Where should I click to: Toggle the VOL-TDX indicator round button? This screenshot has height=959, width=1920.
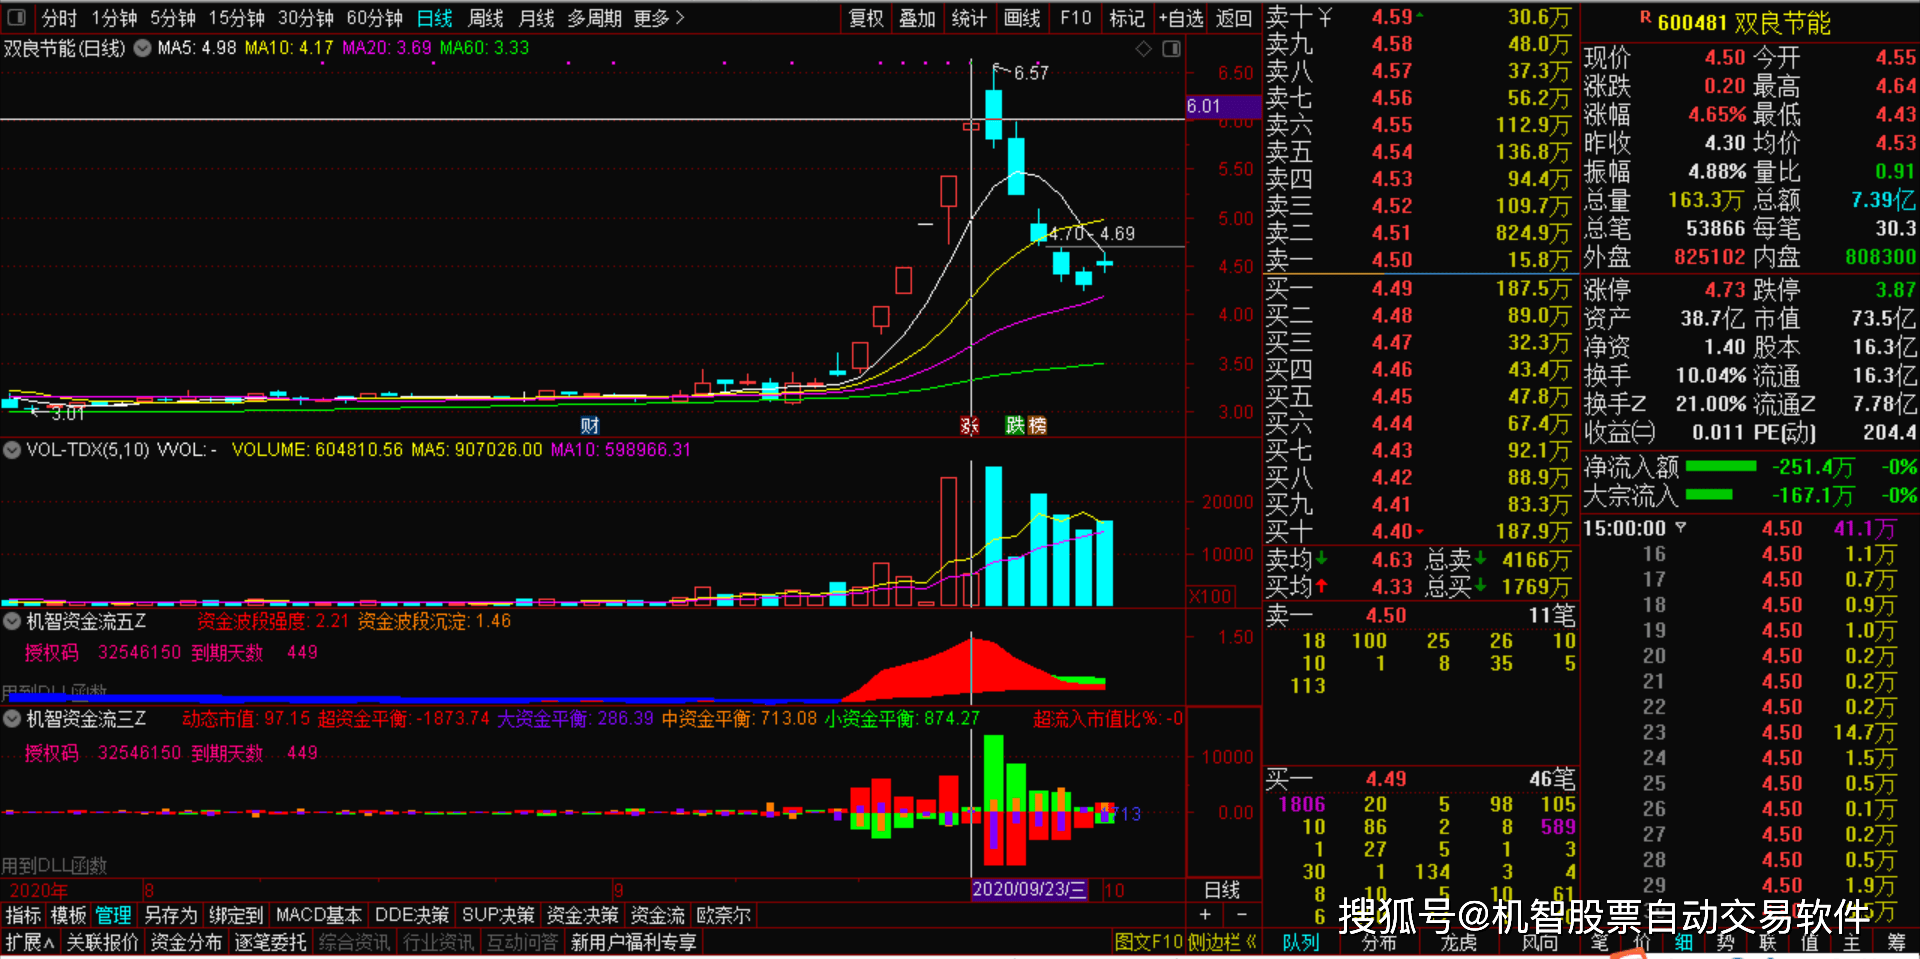[x=12, y=450]
